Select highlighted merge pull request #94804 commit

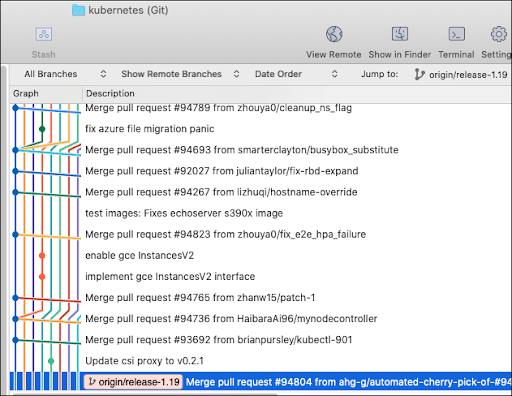(348, 382)
